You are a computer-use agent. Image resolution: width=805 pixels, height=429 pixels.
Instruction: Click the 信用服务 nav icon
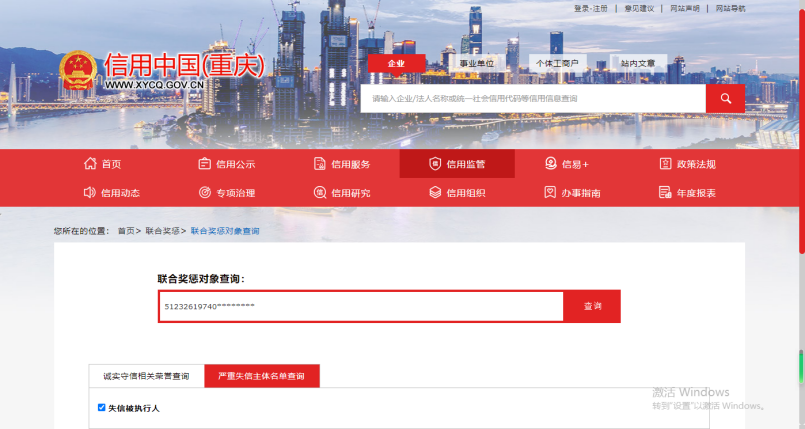[x=320, y=164]
